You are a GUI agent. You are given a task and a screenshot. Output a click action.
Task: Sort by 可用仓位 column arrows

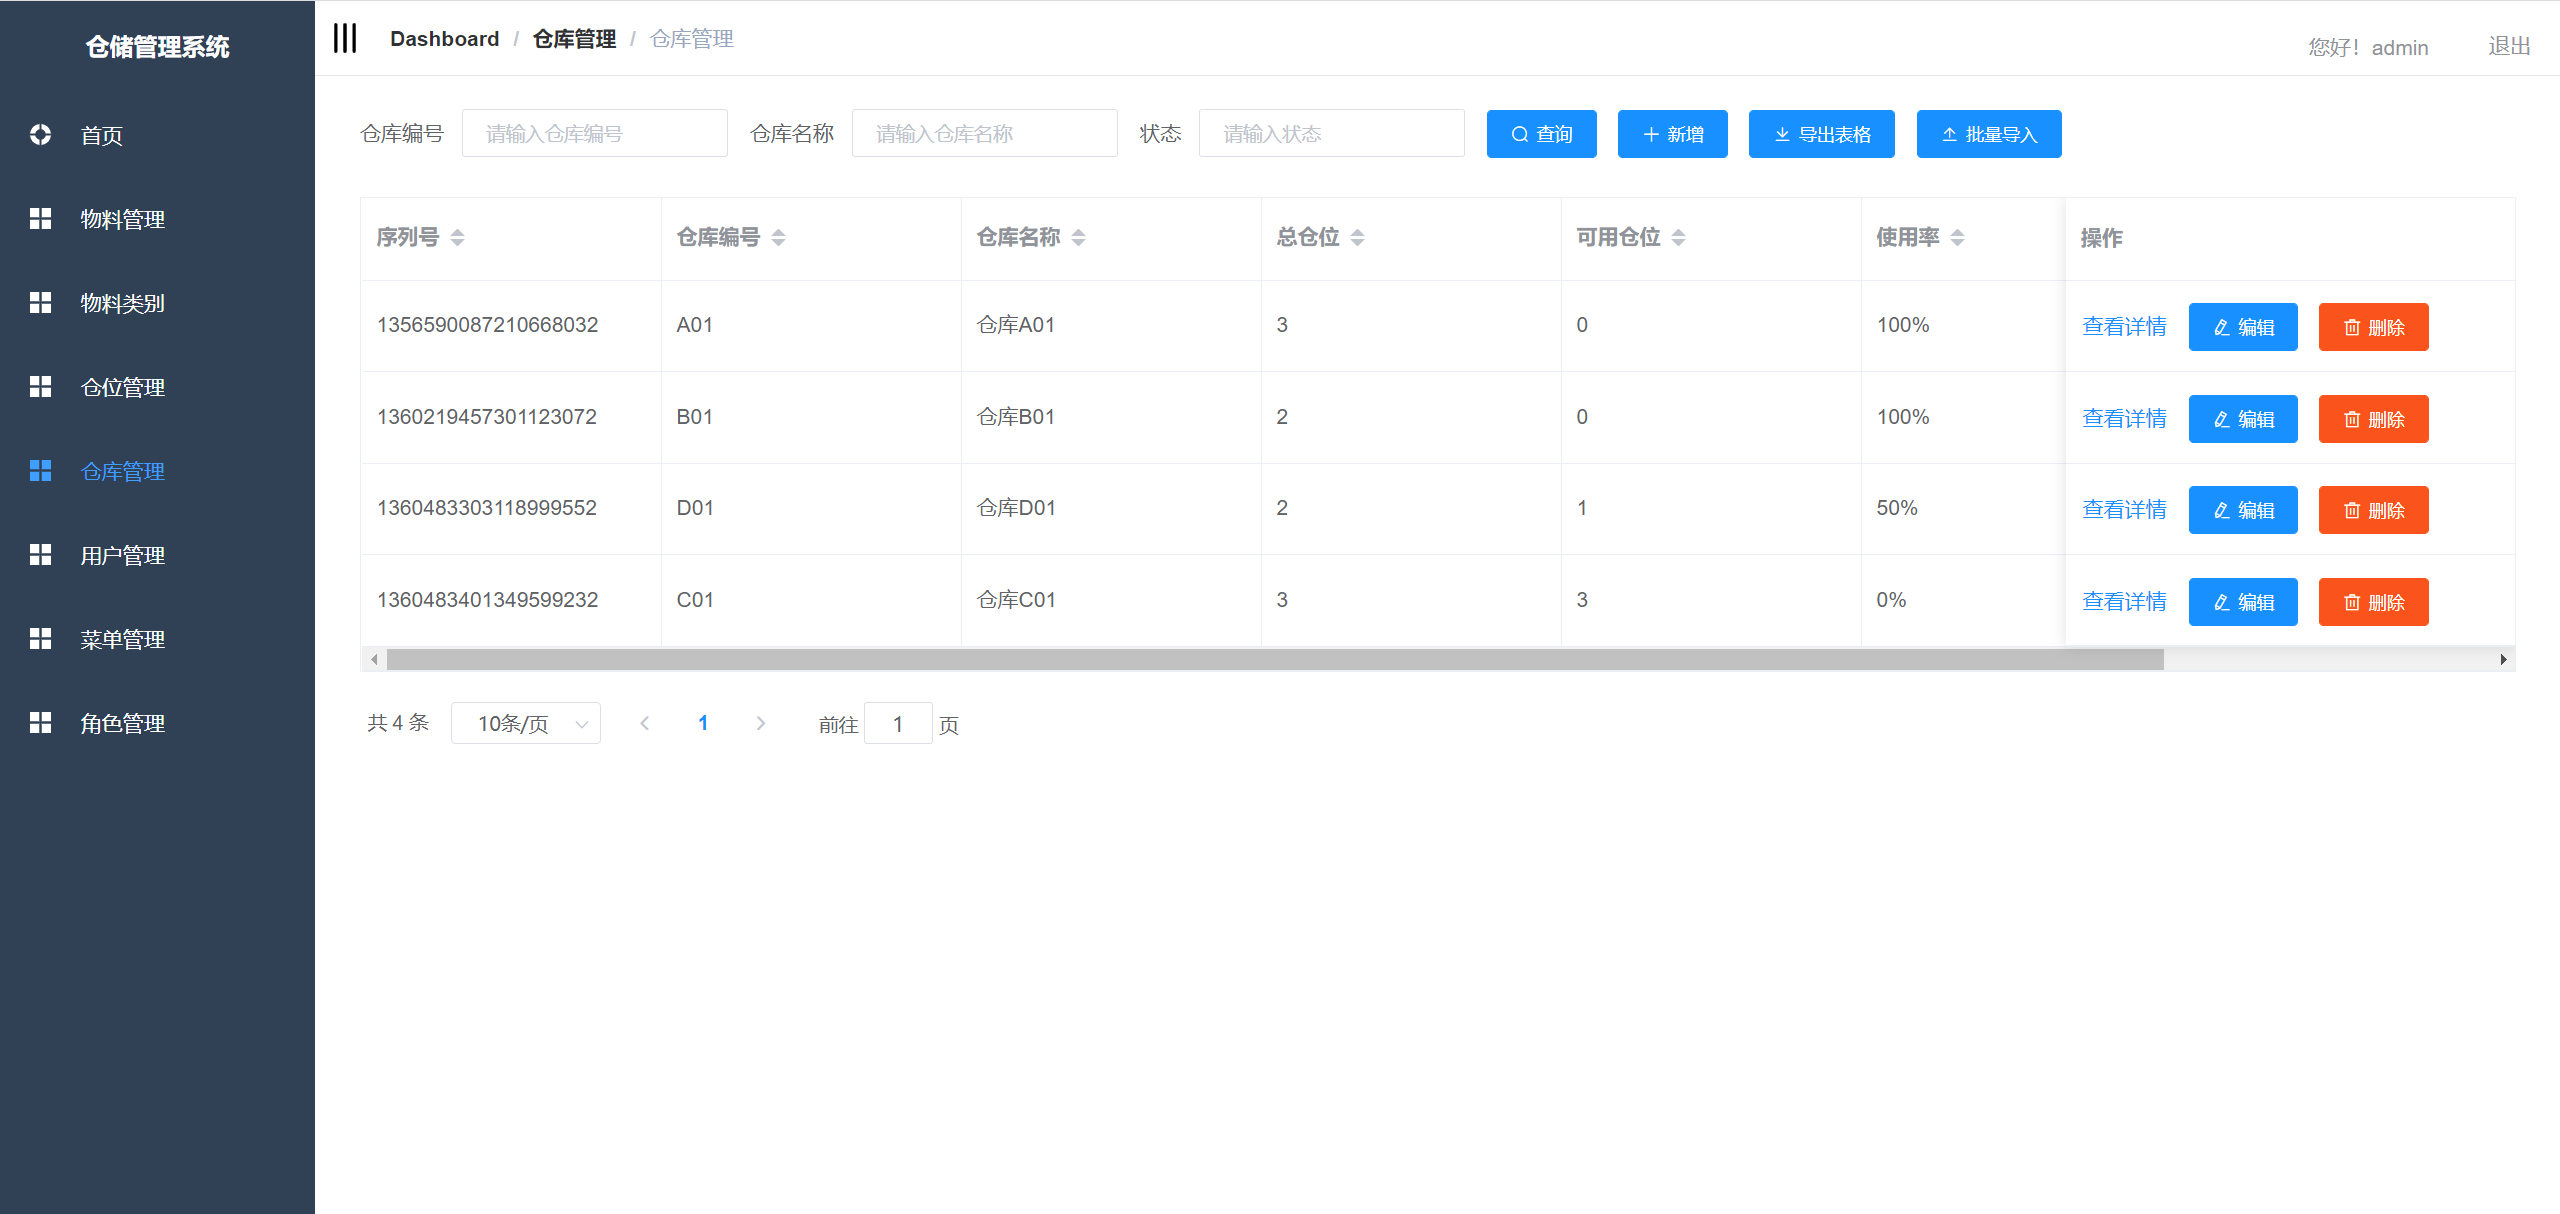pos(1678,237)
